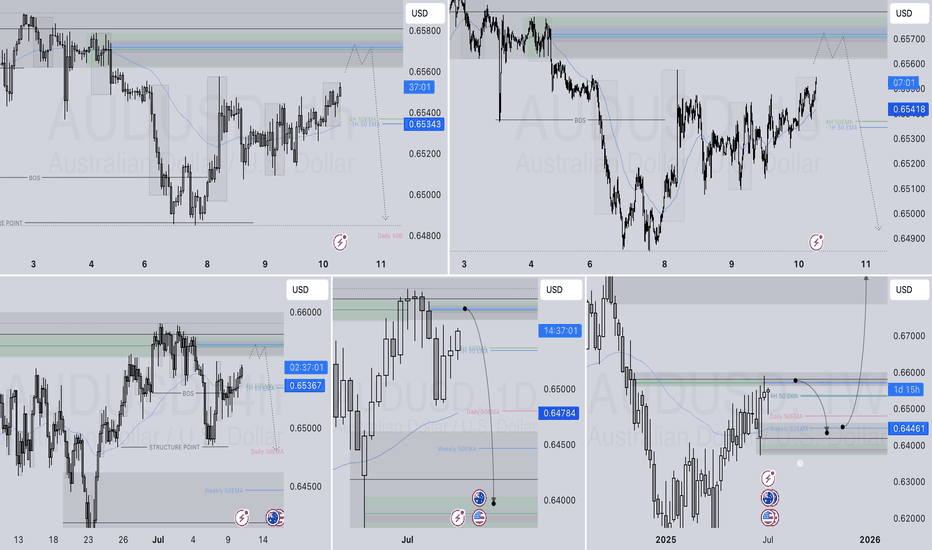Image resolution: width=932 pixels, height=550 pixels.
Task: Click lightning event icon on 02:37:01 chart
Action: (242, 518)
